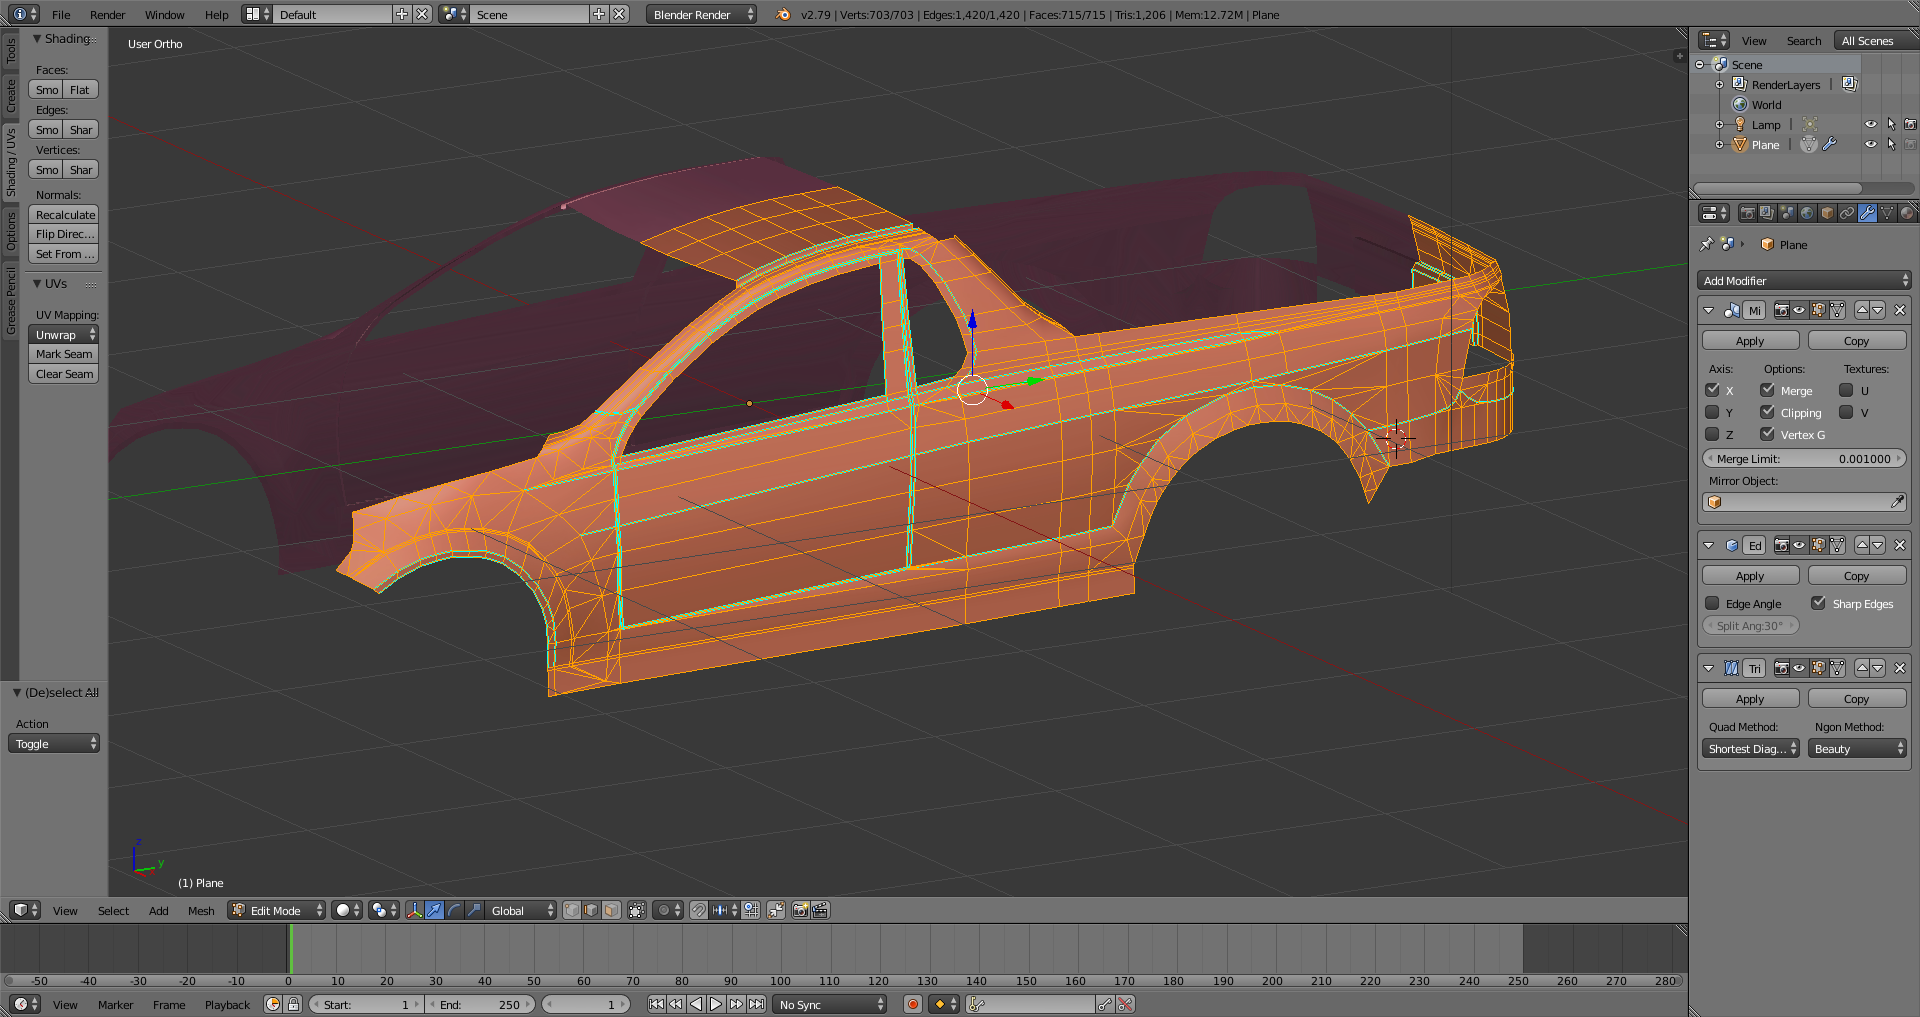Toggle Mirror axis X checkbox
Image resolution: width=1920 pixels, height=1017 pixels.
[x=1712, y=390]
